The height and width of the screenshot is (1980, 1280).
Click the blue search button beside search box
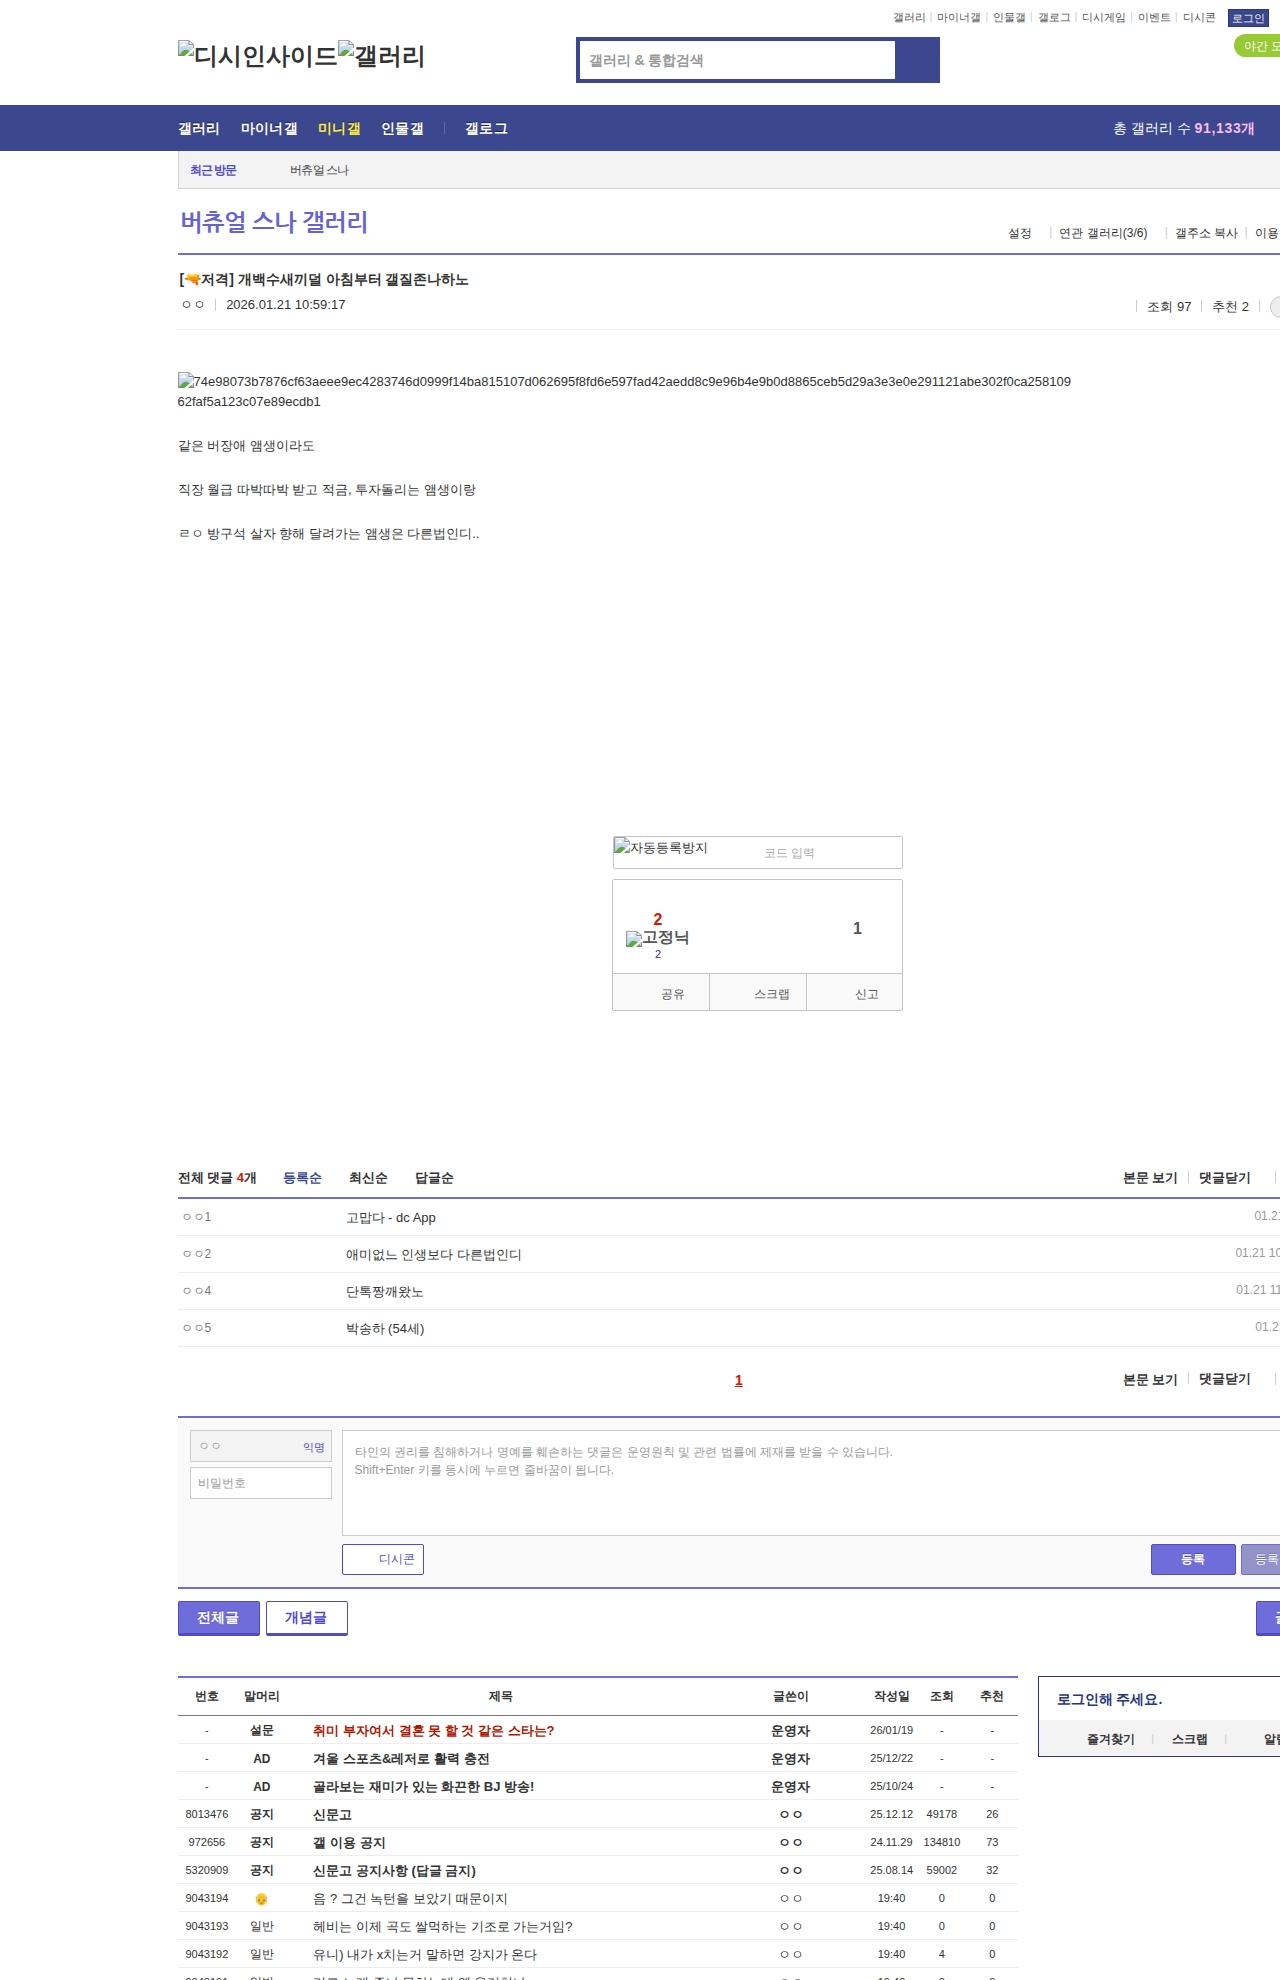click(x=917, y=60)
